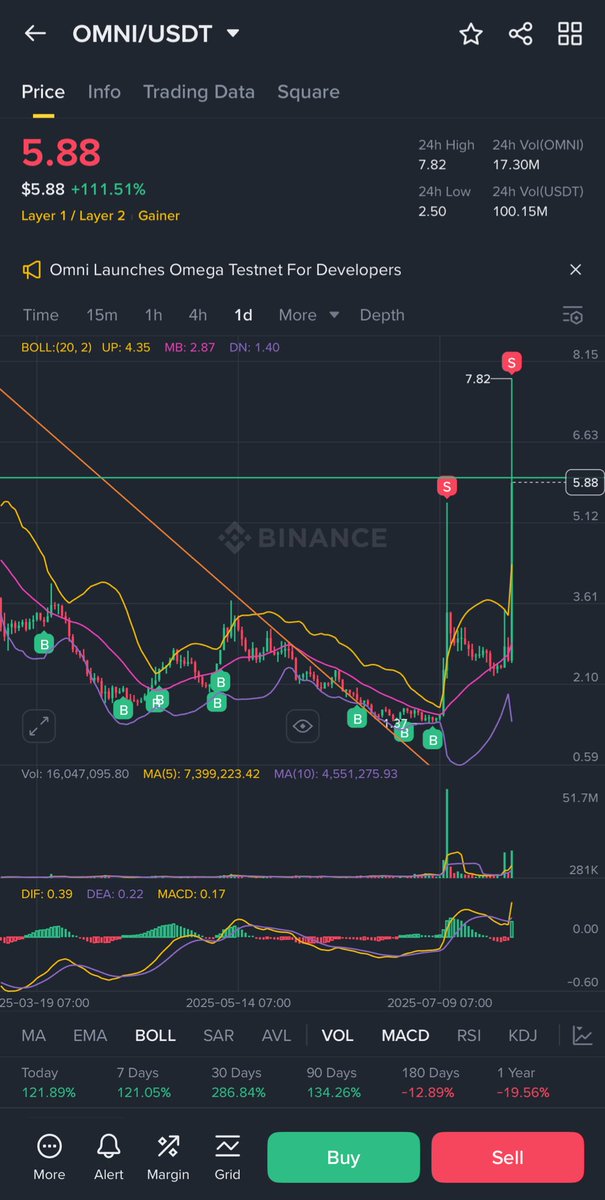Switch to the Price tab
Image resolution: width=605 pixels, height=1200 pixels.
point(43,92)
